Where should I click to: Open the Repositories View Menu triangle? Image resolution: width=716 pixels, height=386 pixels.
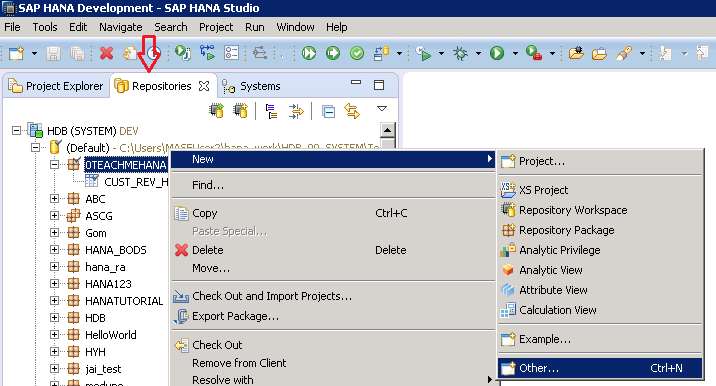pyautogui.click(x=382, y=109)
